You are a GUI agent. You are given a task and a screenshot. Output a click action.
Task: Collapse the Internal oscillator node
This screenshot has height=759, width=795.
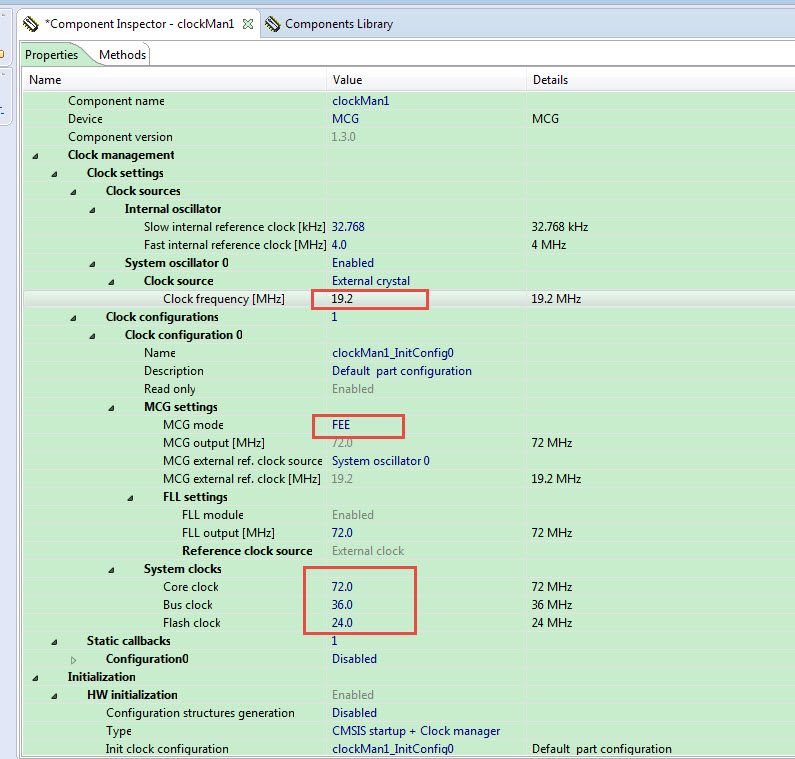click(92, 210)
